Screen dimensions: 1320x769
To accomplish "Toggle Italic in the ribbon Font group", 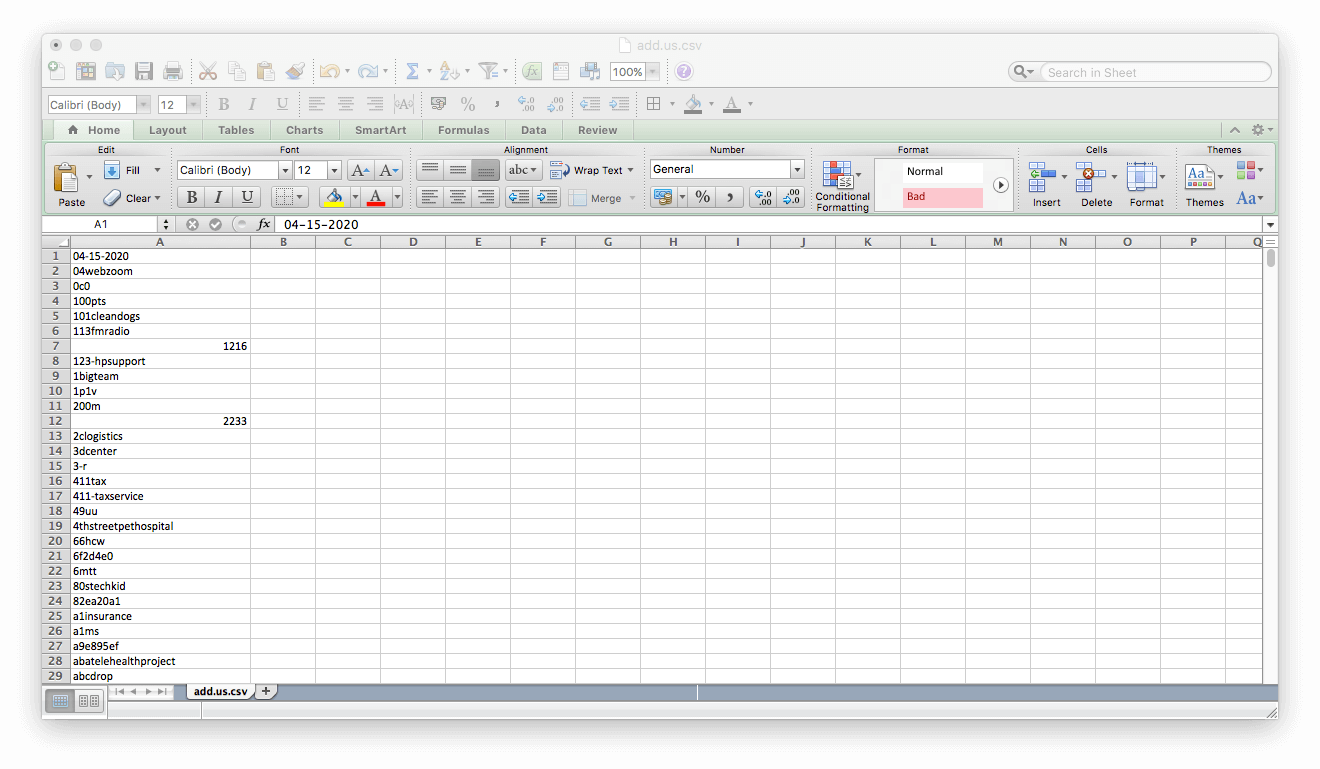I will tap(219, 197).
